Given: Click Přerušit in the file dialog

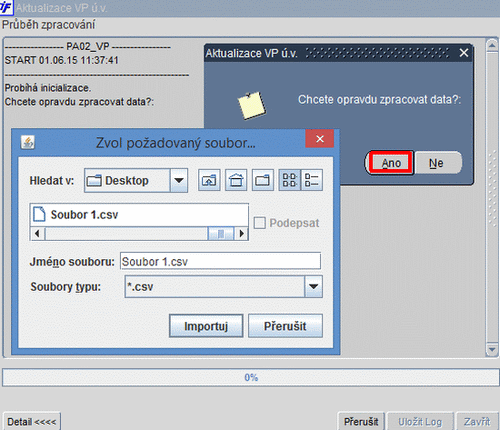Looking at the screenshot, I should [x=285, y=326].
